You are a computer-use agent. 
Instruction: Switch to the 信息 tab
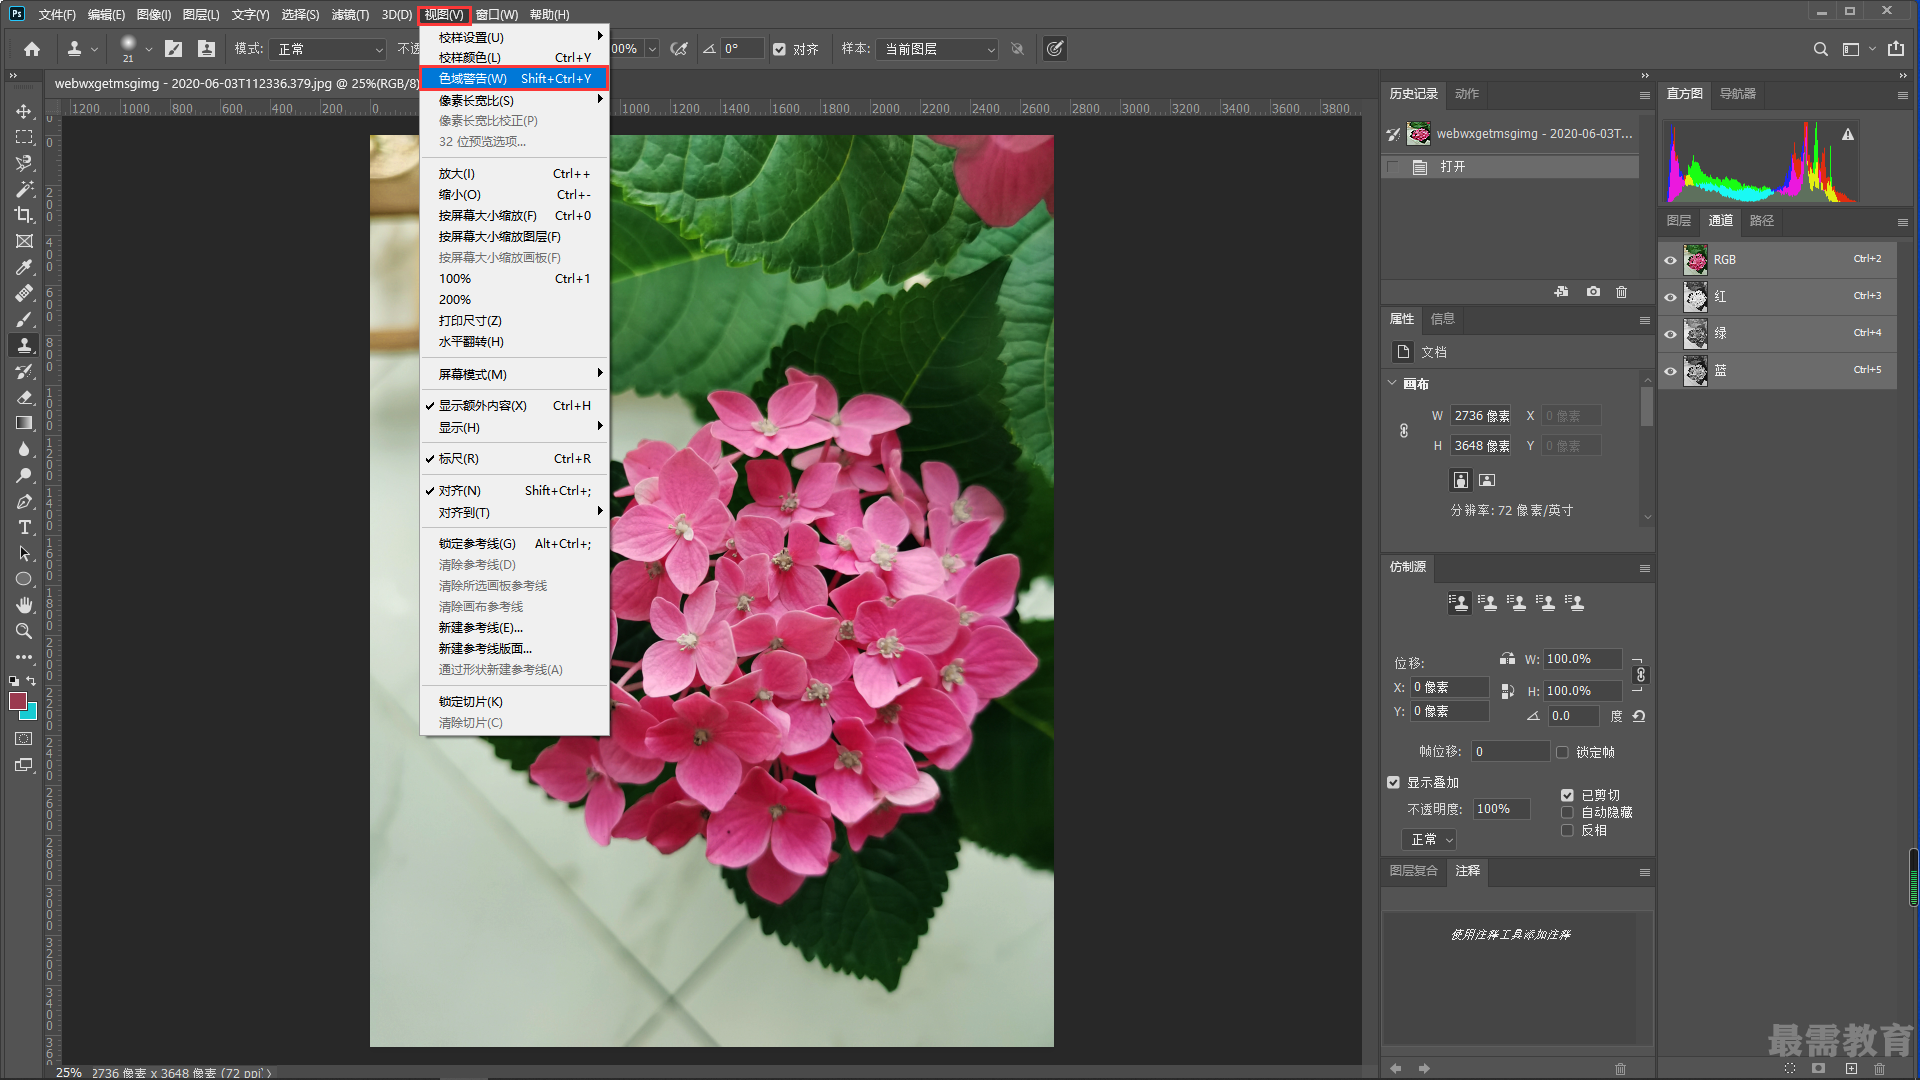pos(1443,318)
